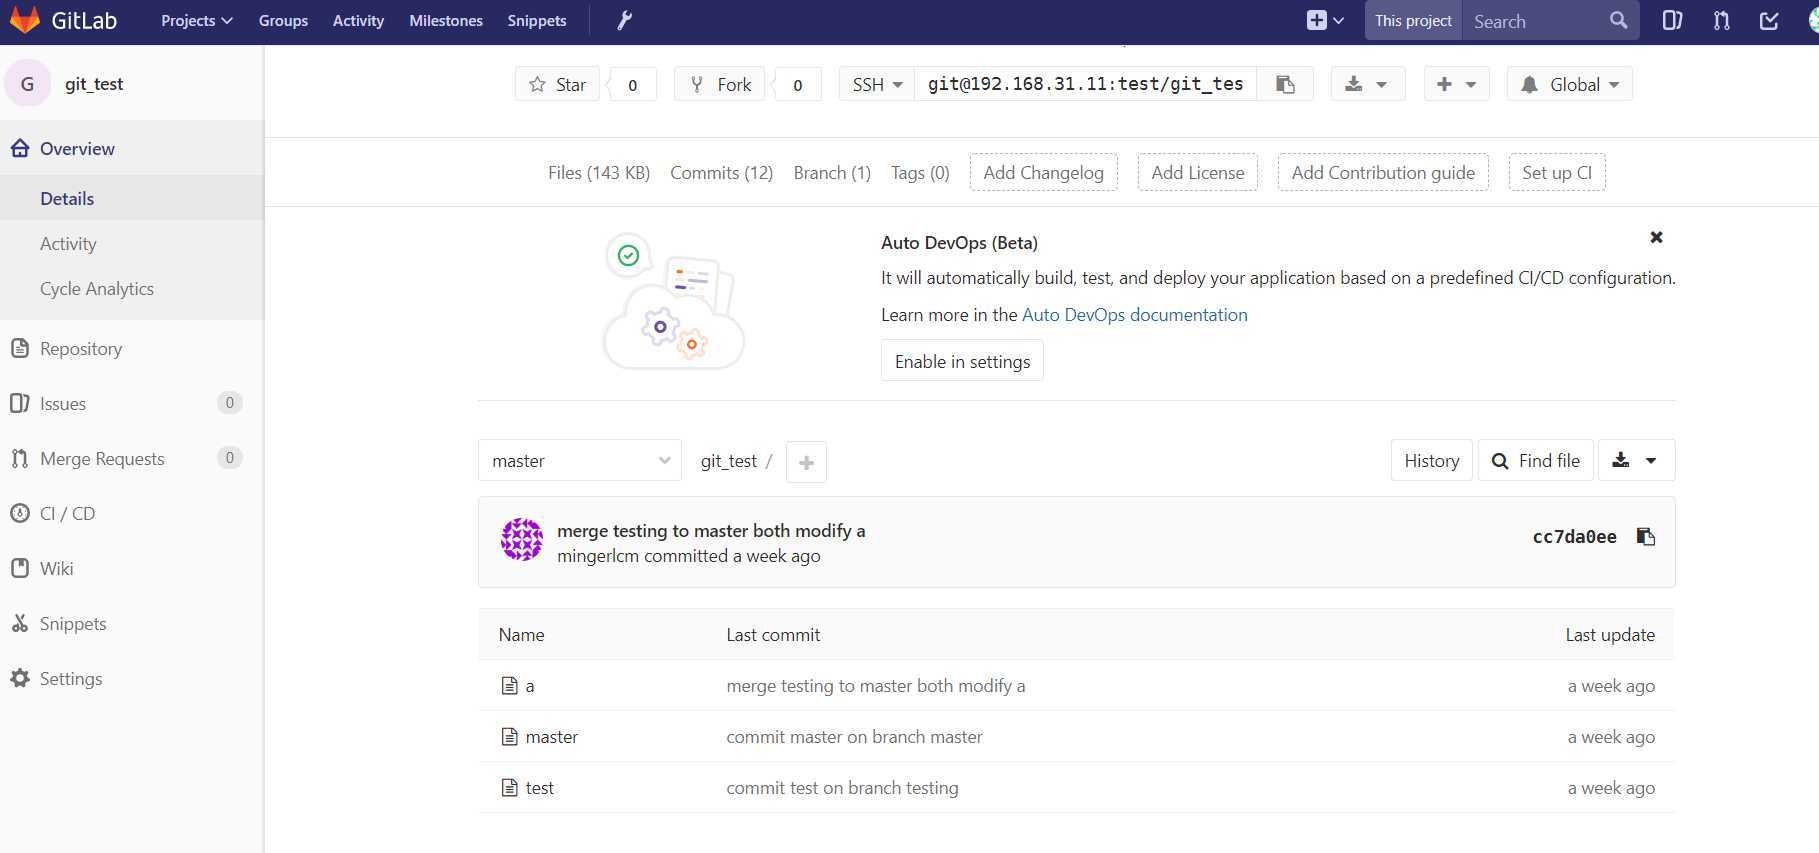Select Overview in the sidebar
1819x853 pixels.
(x=131, y=148)
